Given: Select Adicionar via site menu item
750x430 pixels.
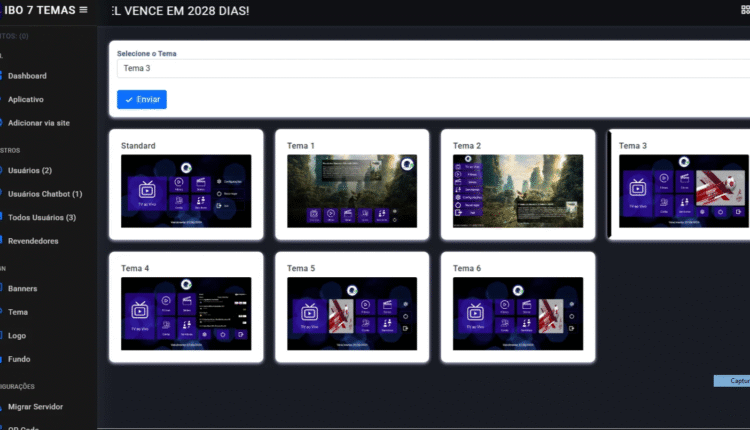Looking at the screenshot, I should 39,122.
